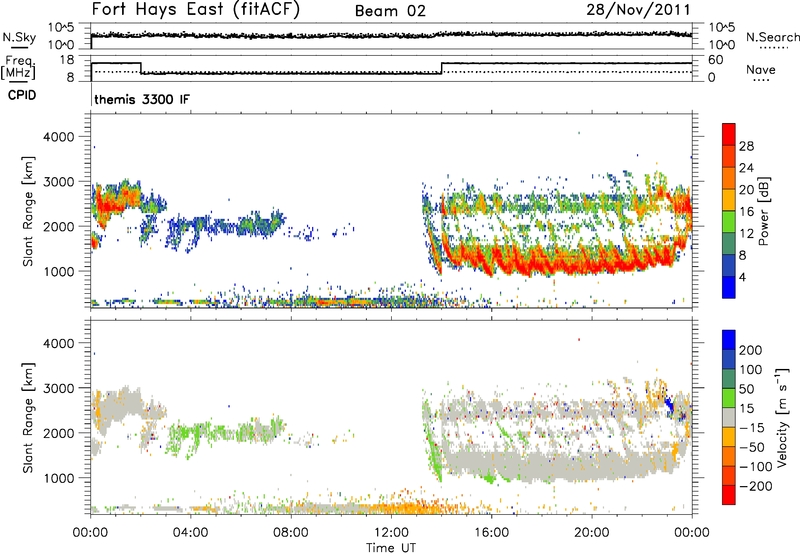Screen dimensions: 800x554
Task: Click the 'Beam 02' label
Action: tap(390, 11)
